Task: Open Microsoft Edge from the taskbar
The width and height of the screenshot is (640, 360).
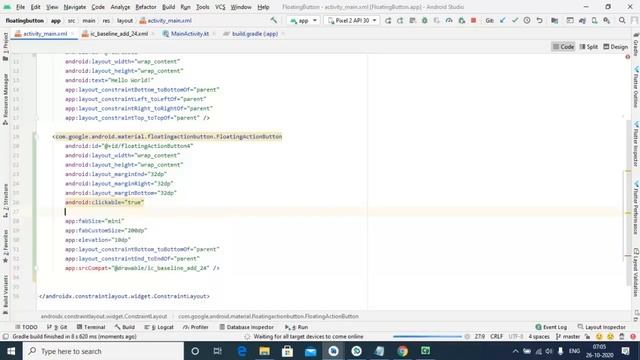Action: point(242,351)
